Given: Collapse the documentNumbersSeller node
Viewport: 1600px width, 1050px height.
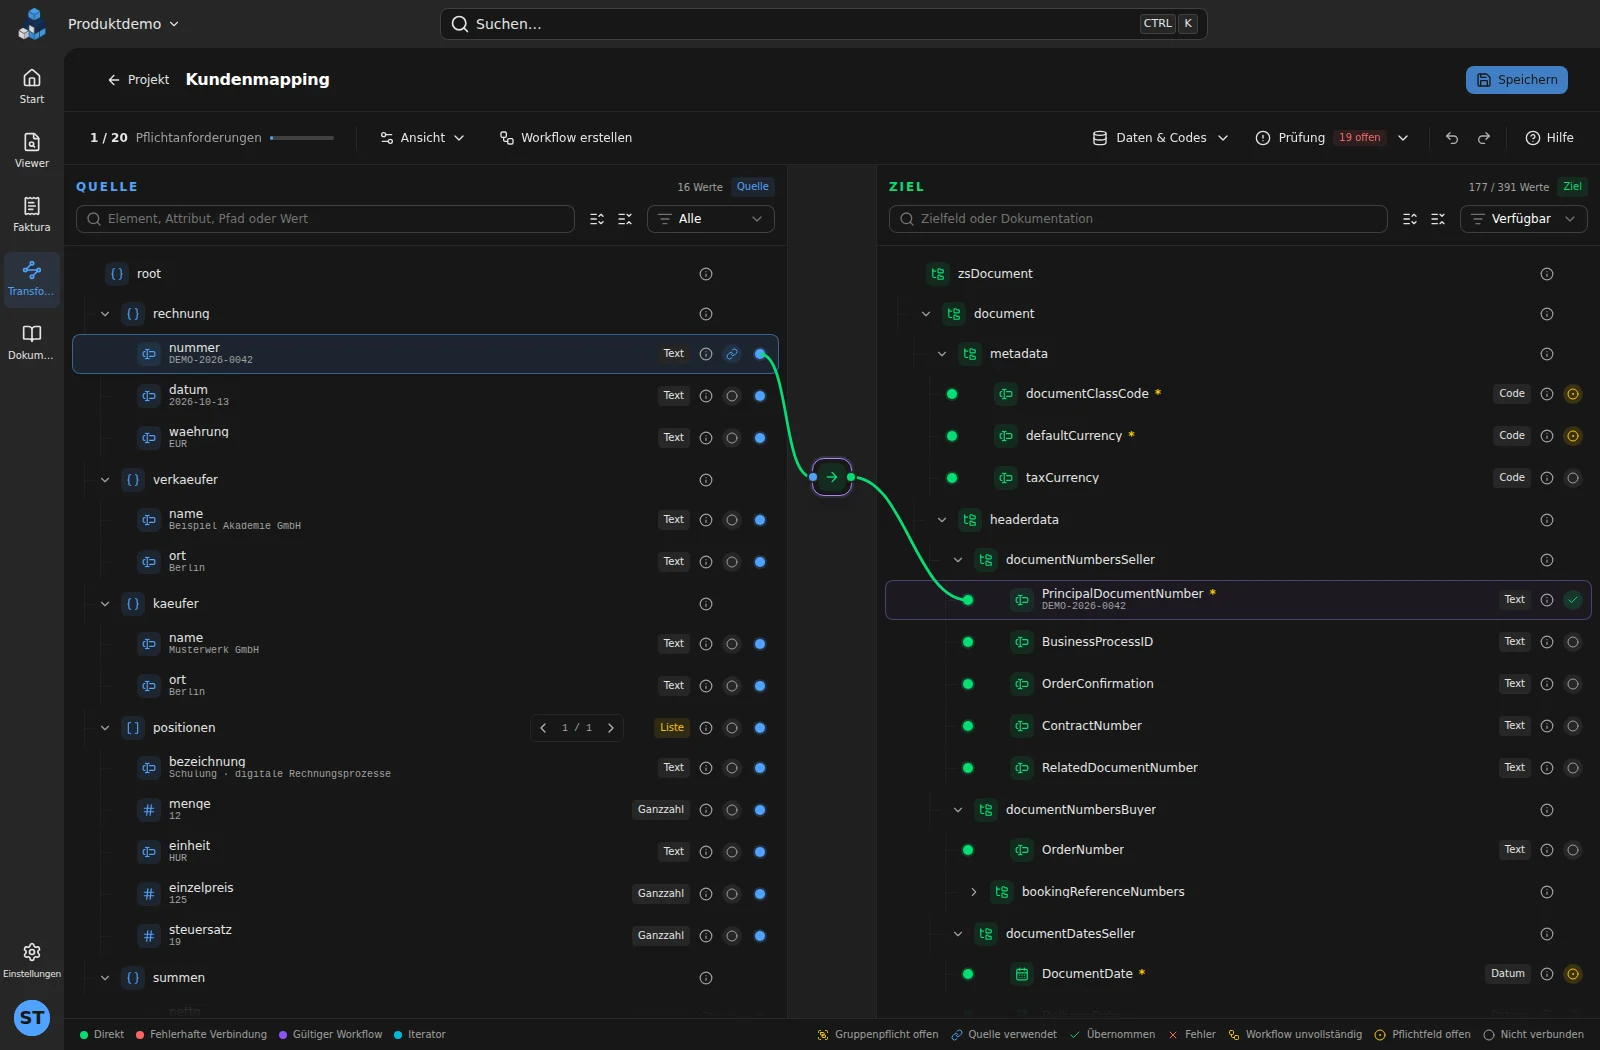Looking at the screenshot, I should pos(958,560).
